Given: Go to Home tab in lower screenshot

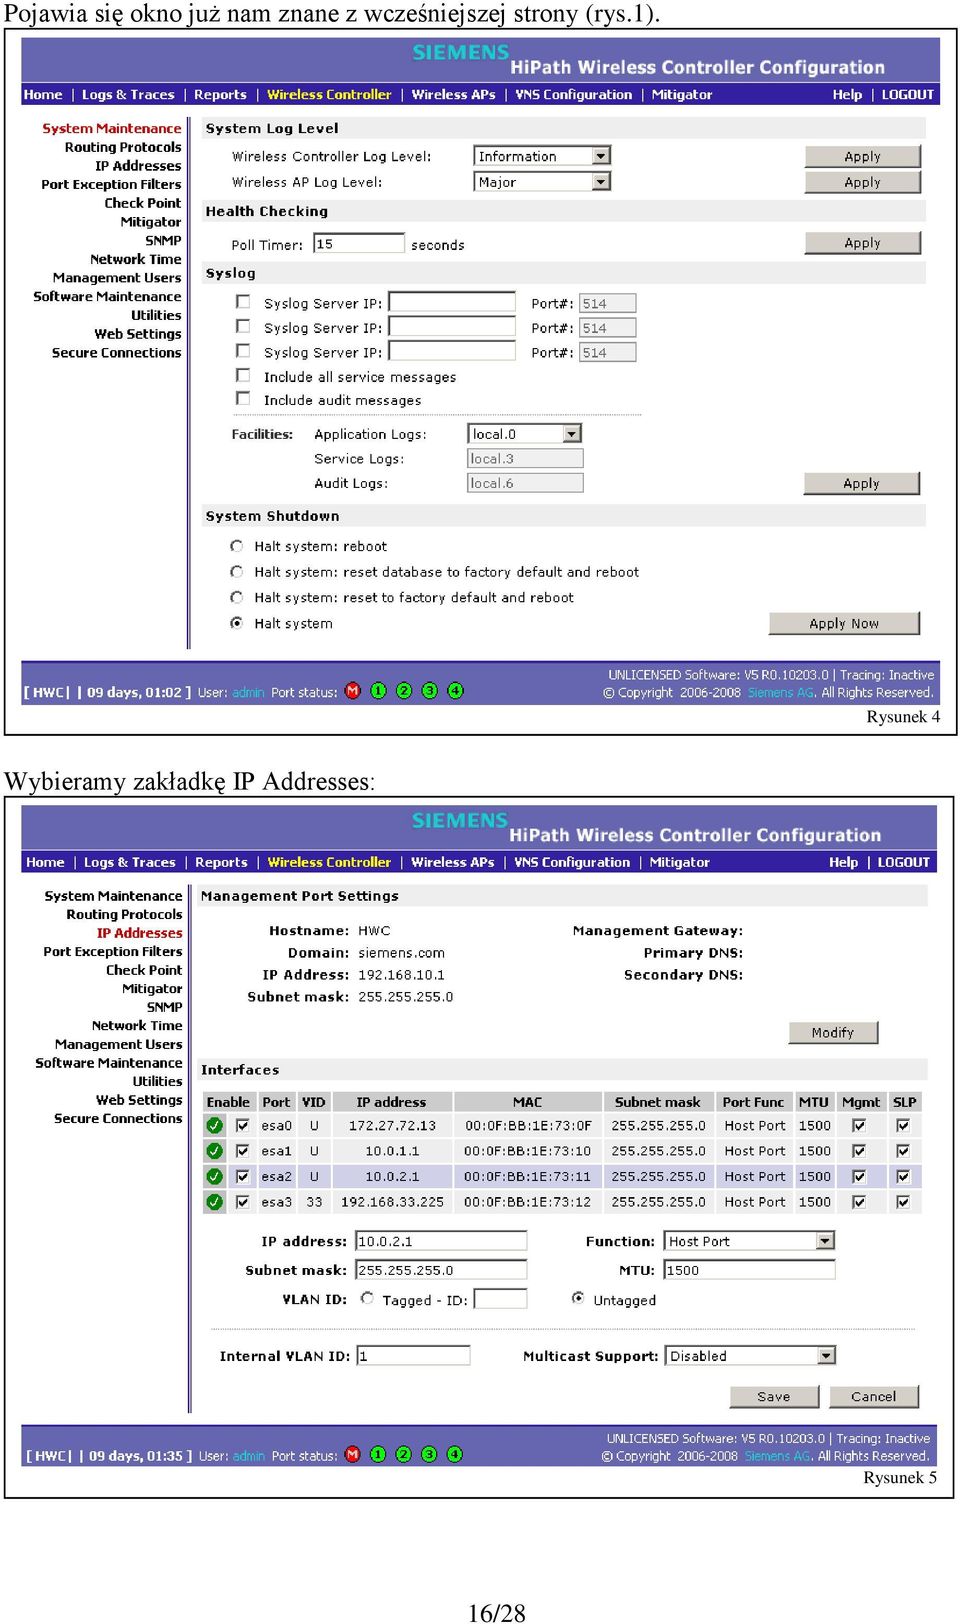Looking at the screenshot, I should (x=45, y=862).
